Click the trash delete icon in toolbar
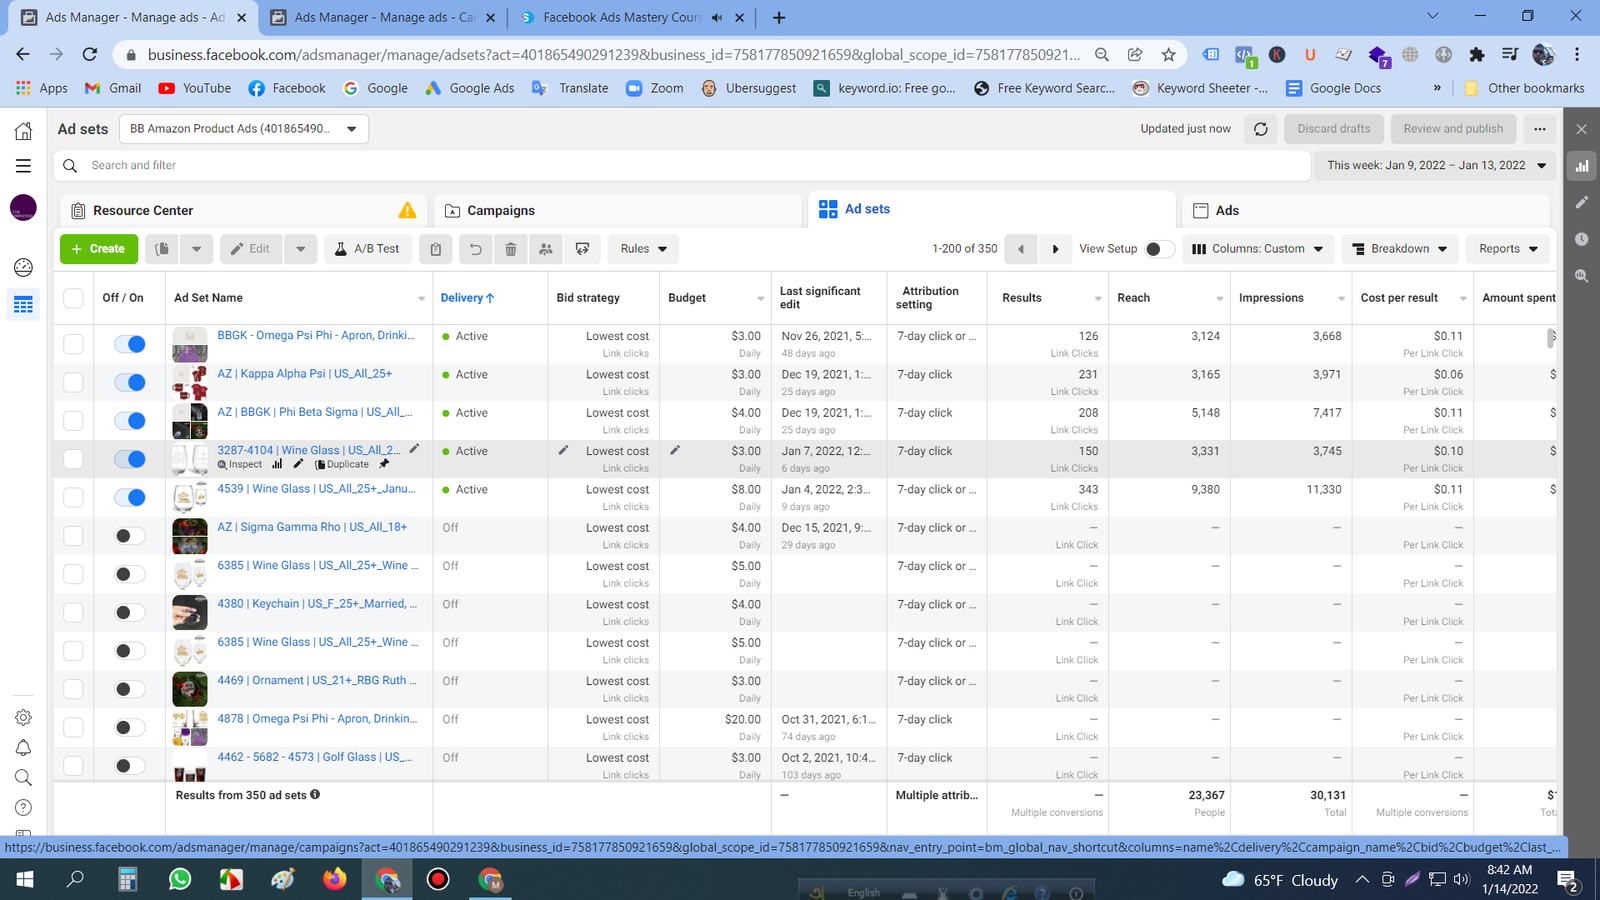This screenshot has height=900, width=1600. (x=510, y=249)
